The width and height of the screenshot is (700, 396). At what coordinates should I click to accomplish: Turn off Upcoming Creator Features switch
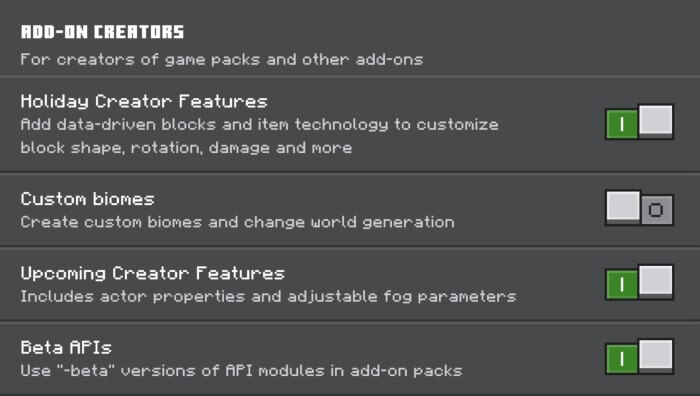[639, 283]
